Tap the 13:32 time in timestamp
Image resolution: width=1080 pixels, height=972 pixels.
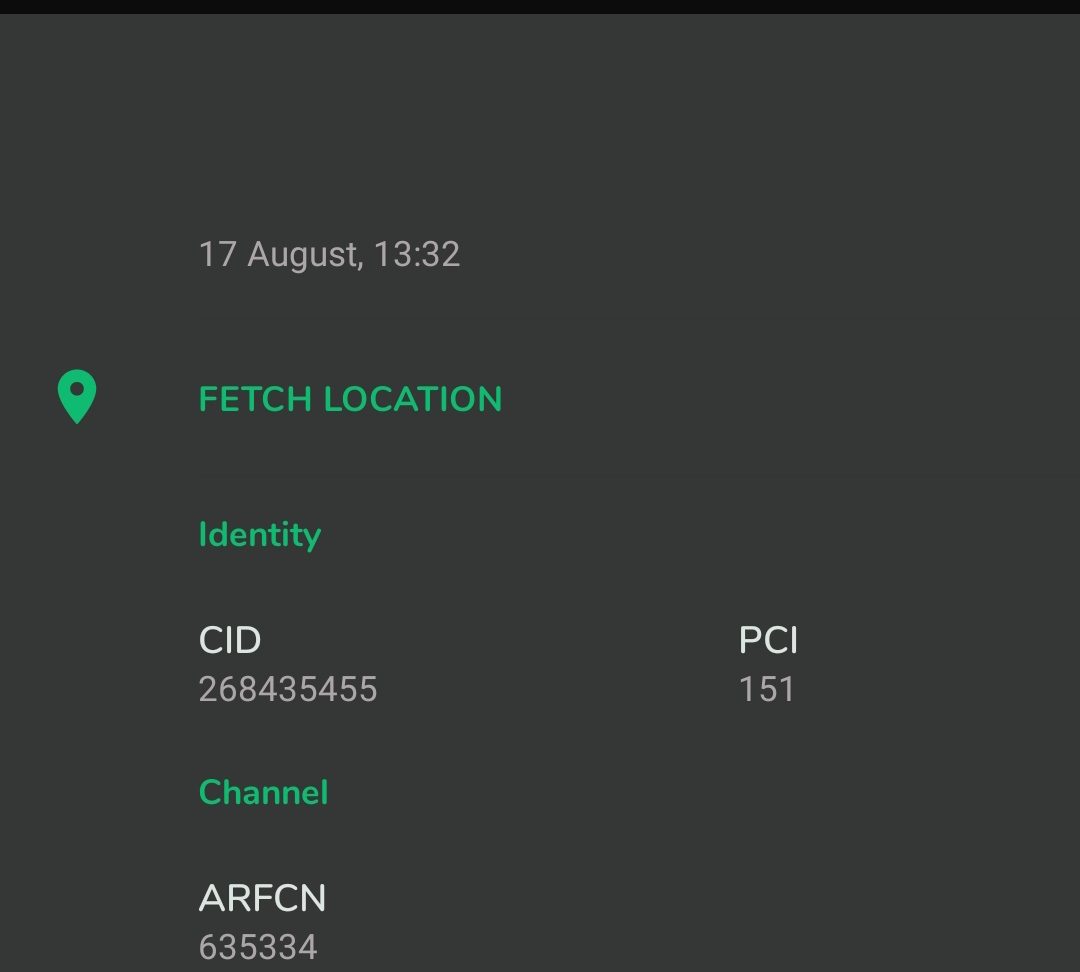pyautogui.click(x=417, y=254)
